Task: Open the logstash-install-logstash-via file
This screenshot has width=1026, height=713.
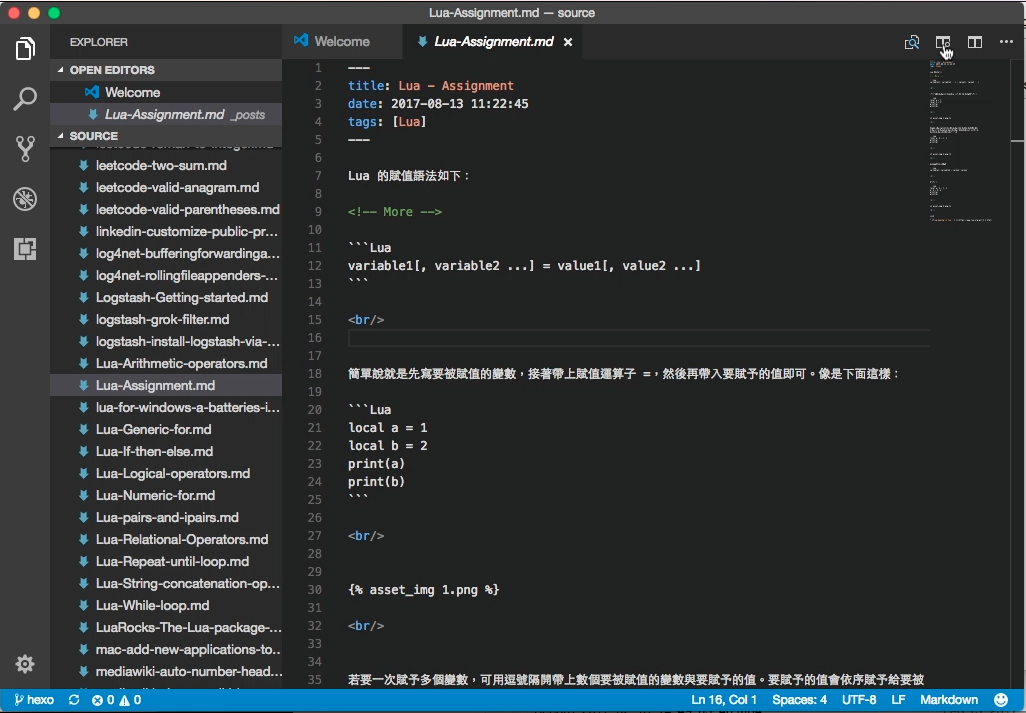Action: click(x=166, y=341)
